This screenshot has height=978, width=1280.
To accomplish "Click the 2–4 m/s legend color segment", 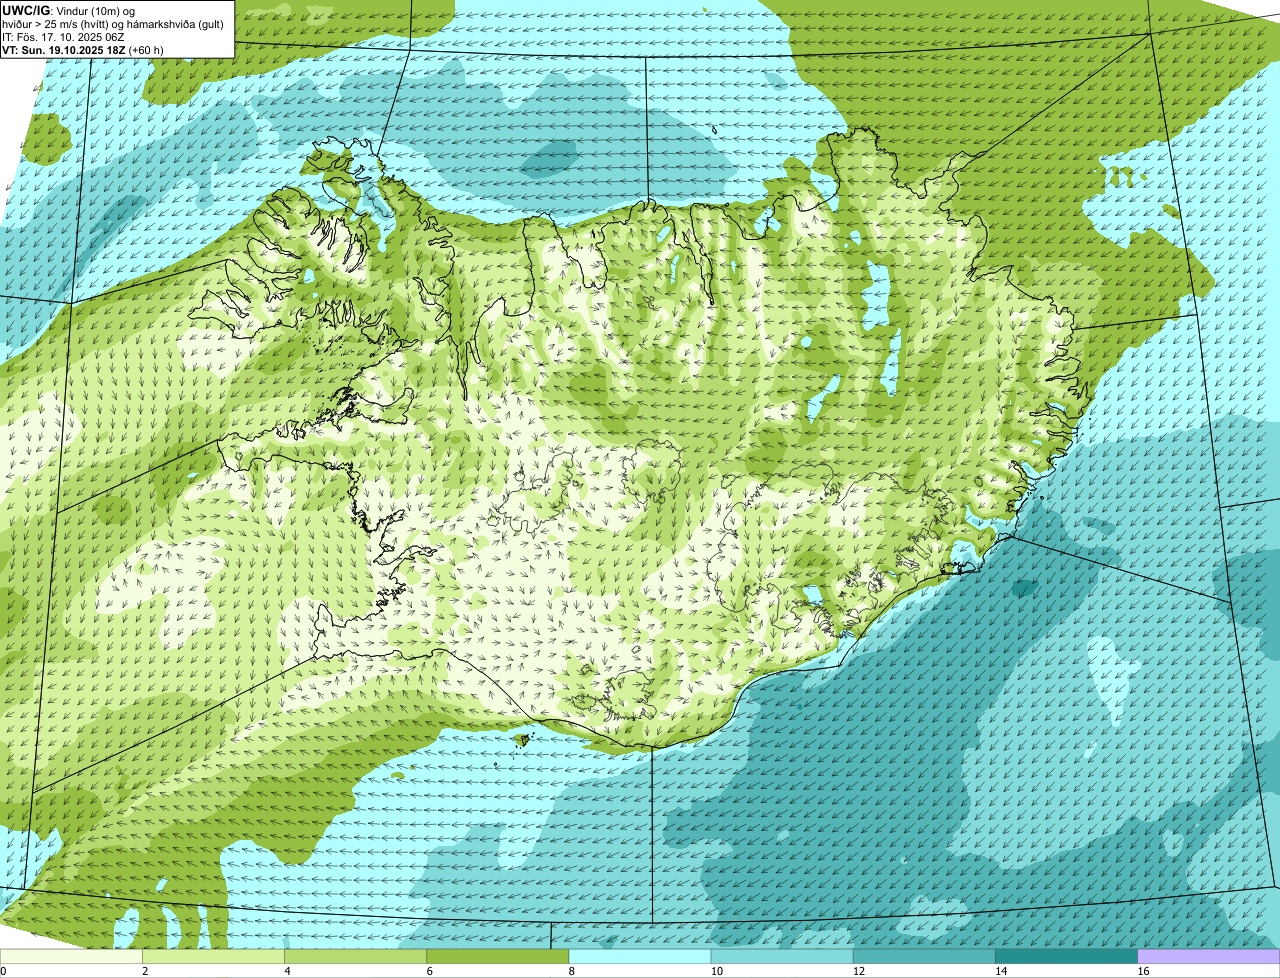I will point(213,956).
